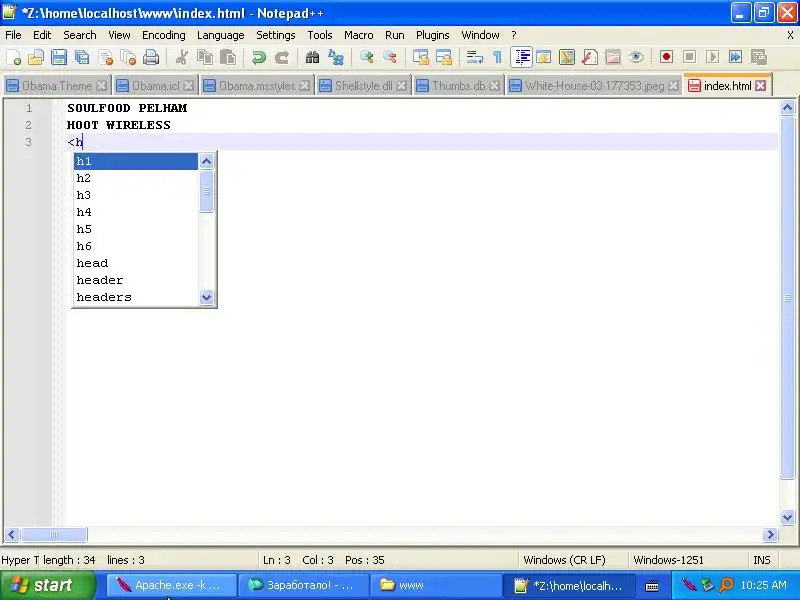Show all characters with pilcrow icon
Image resolution: width=800 pixels, height=600 pixels.
[x=497, y=57]
